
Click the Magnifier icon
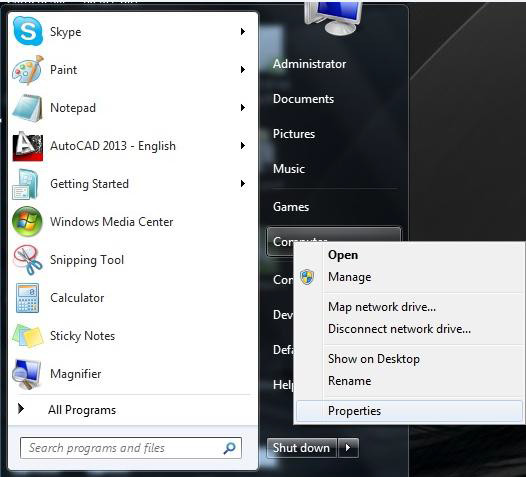tap(27, 374)
